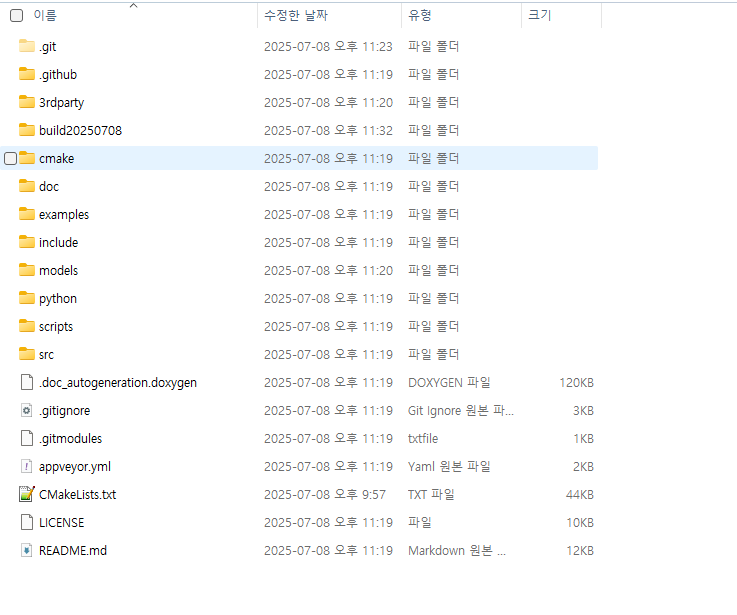Image resolution: width=737 pixels, height=615 pixels.
Task: Click the 9:57 date of CMakeLists.txt
Action: click(325, 494)
